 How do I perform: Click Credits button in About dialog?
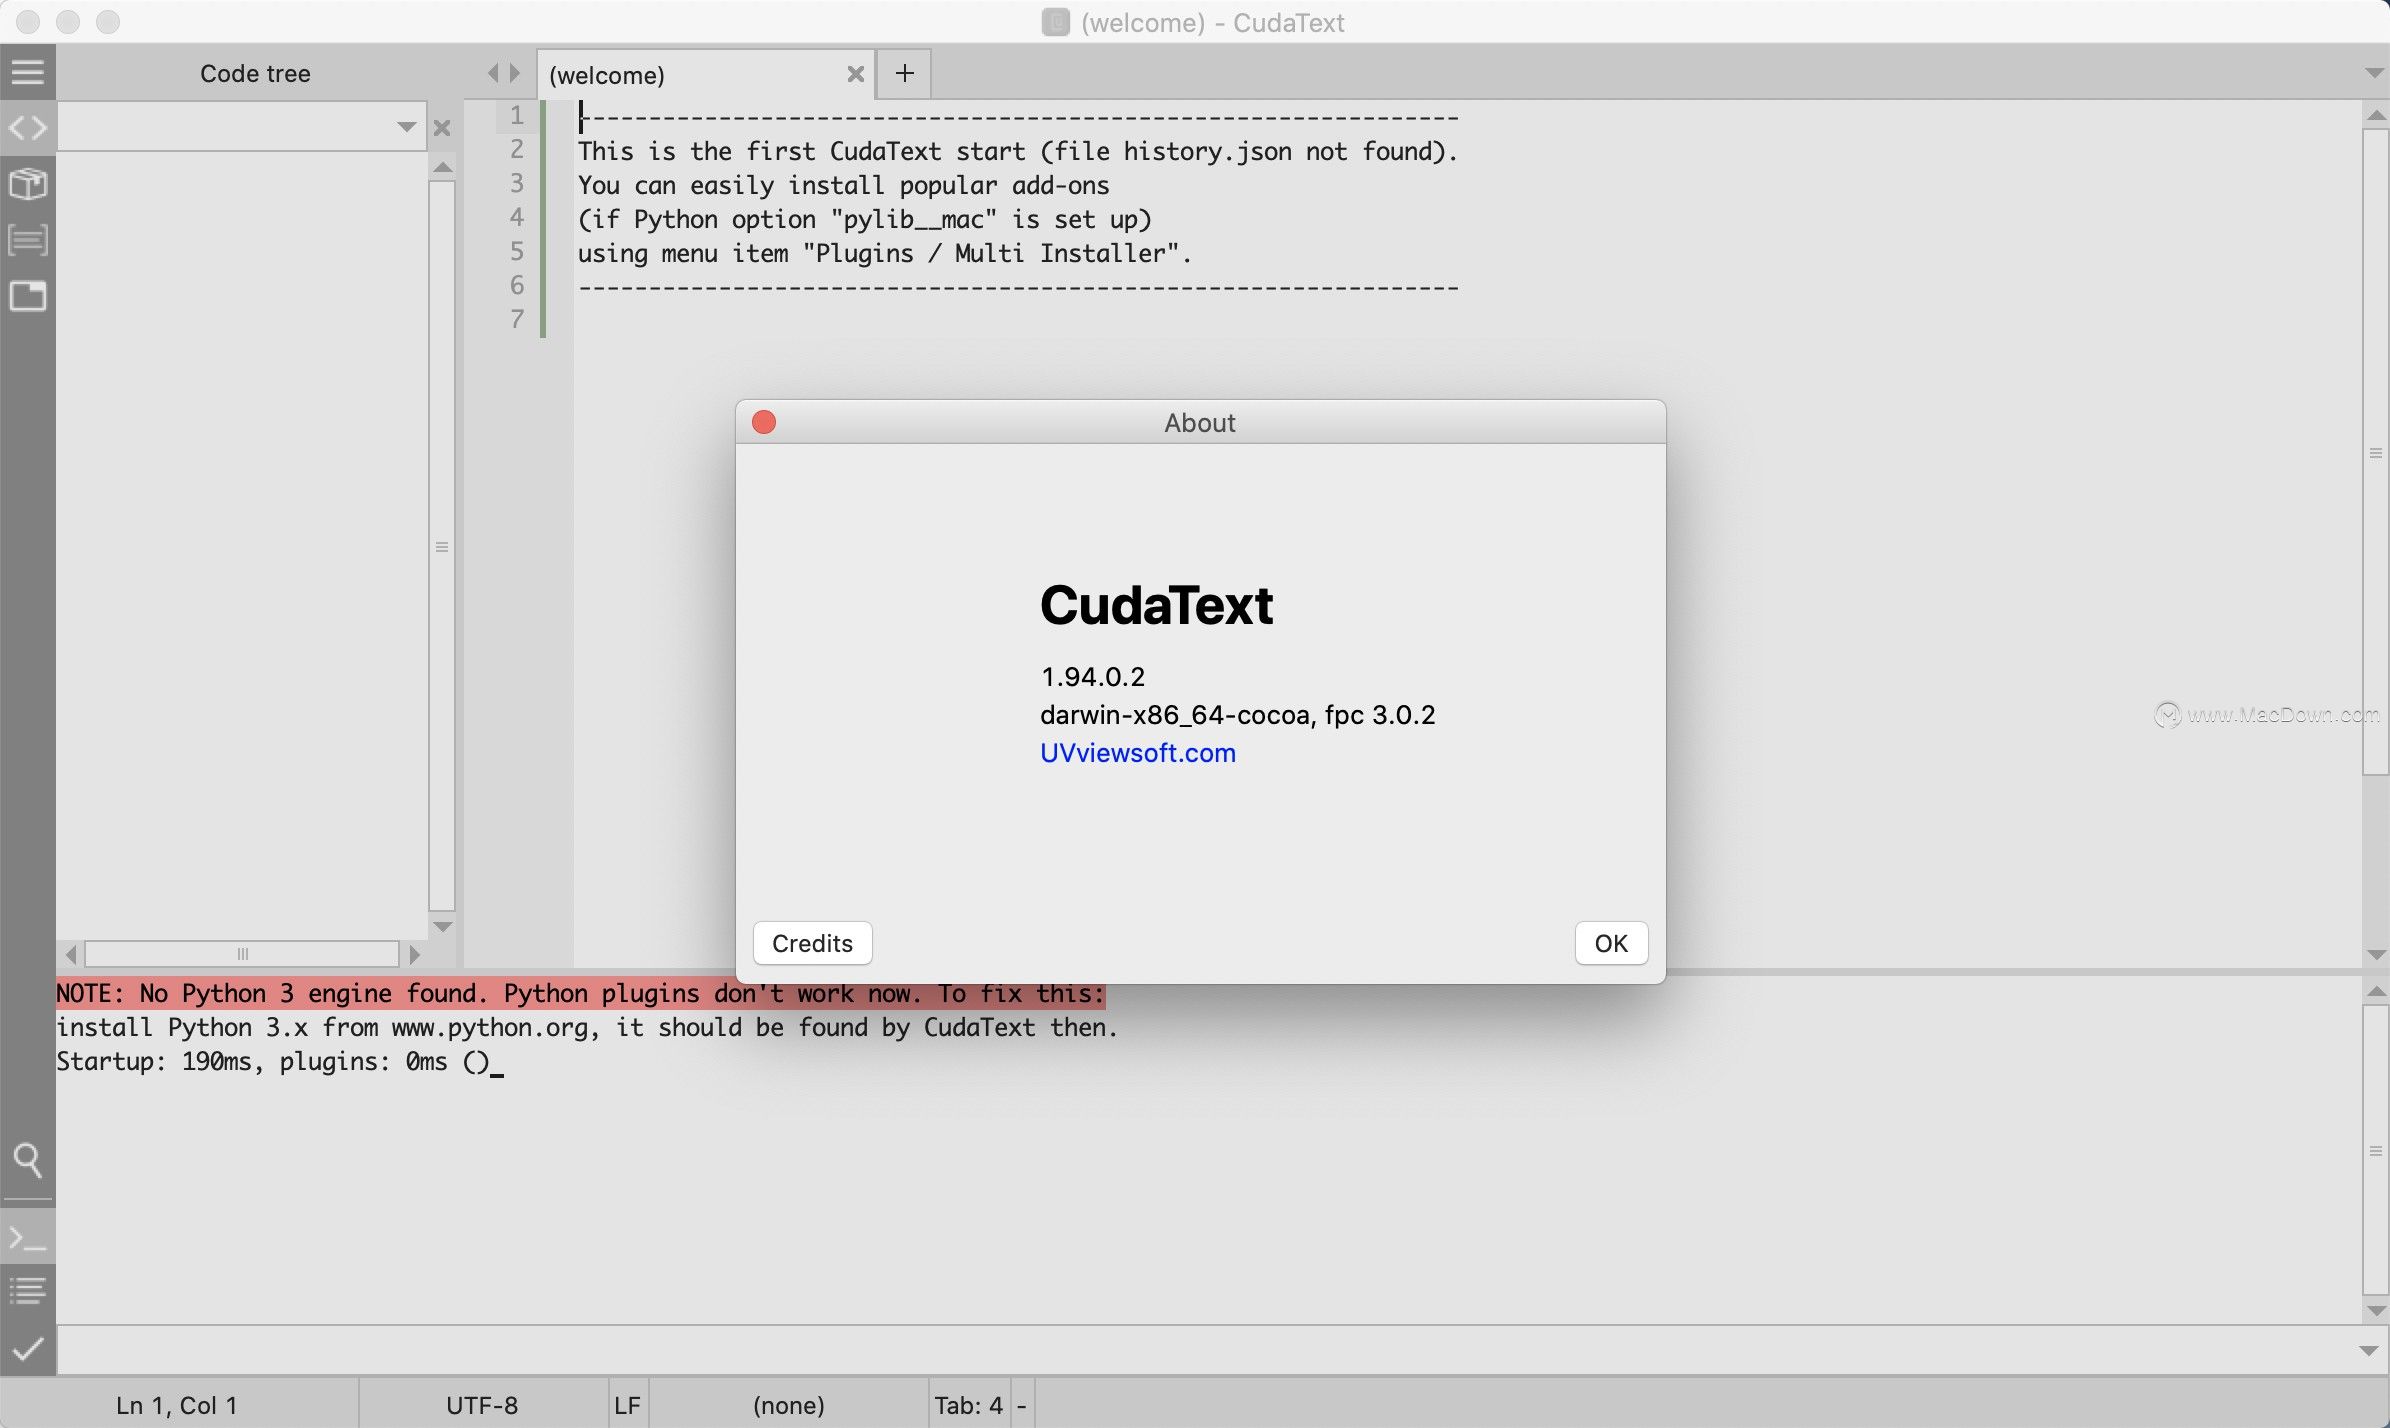pos(811,944)
